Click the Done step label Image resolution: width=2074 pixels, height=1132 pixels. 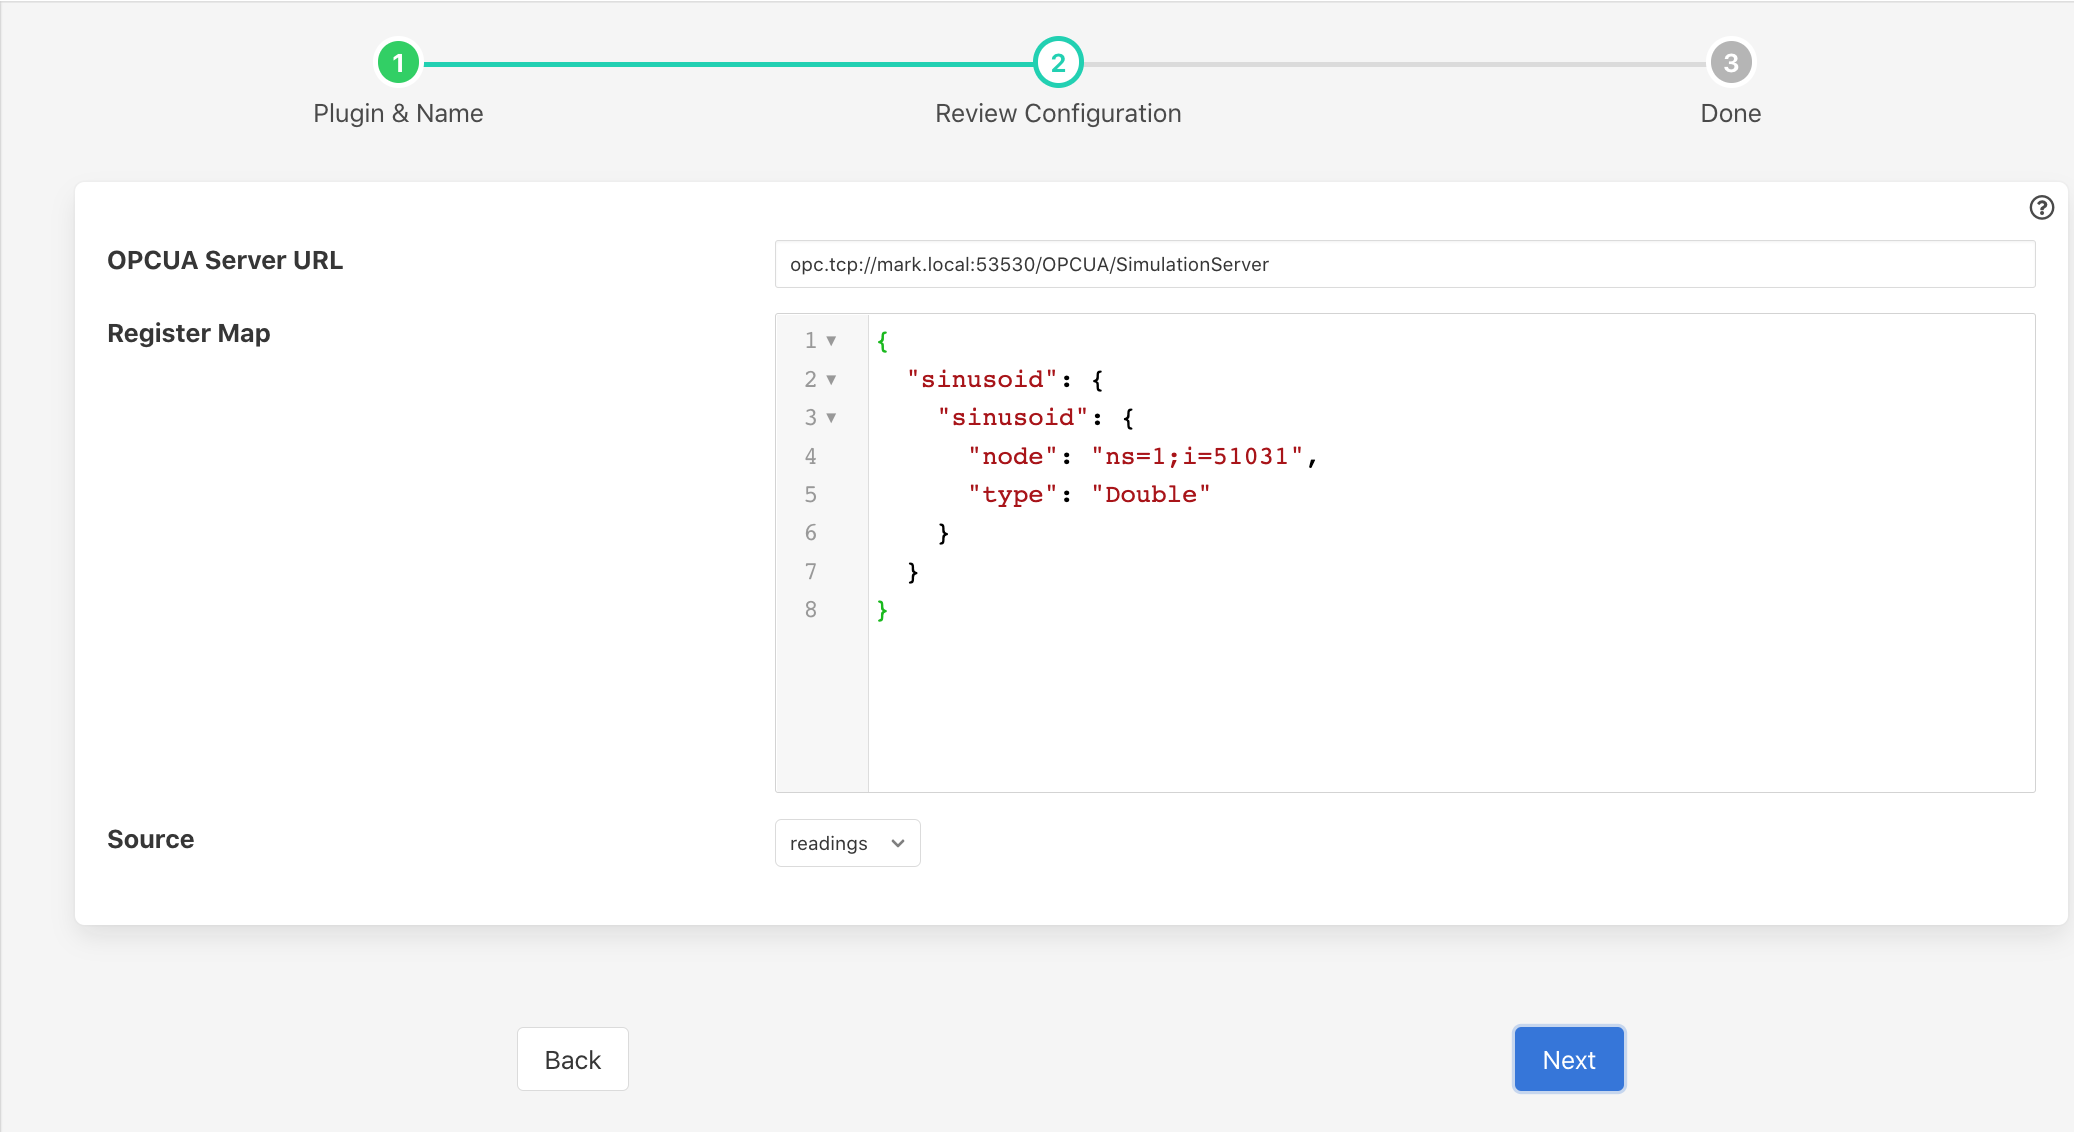pyautogui.click(x=1730, y=113)
